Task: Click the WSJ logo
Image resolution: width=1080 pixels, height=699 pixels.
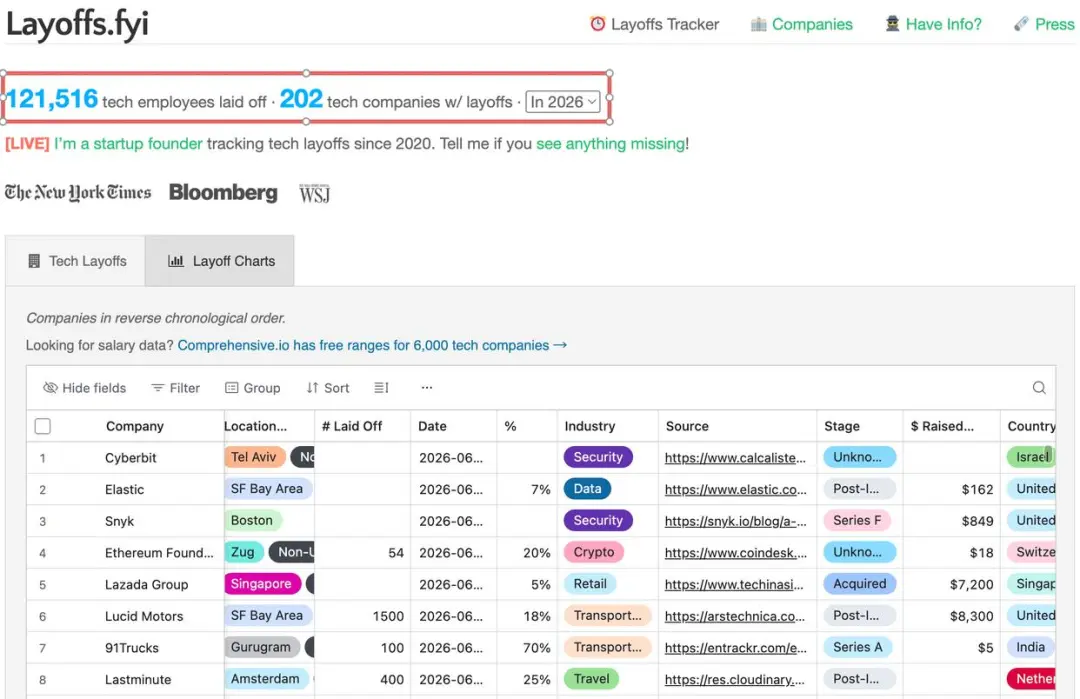Action: click(315, 194)
